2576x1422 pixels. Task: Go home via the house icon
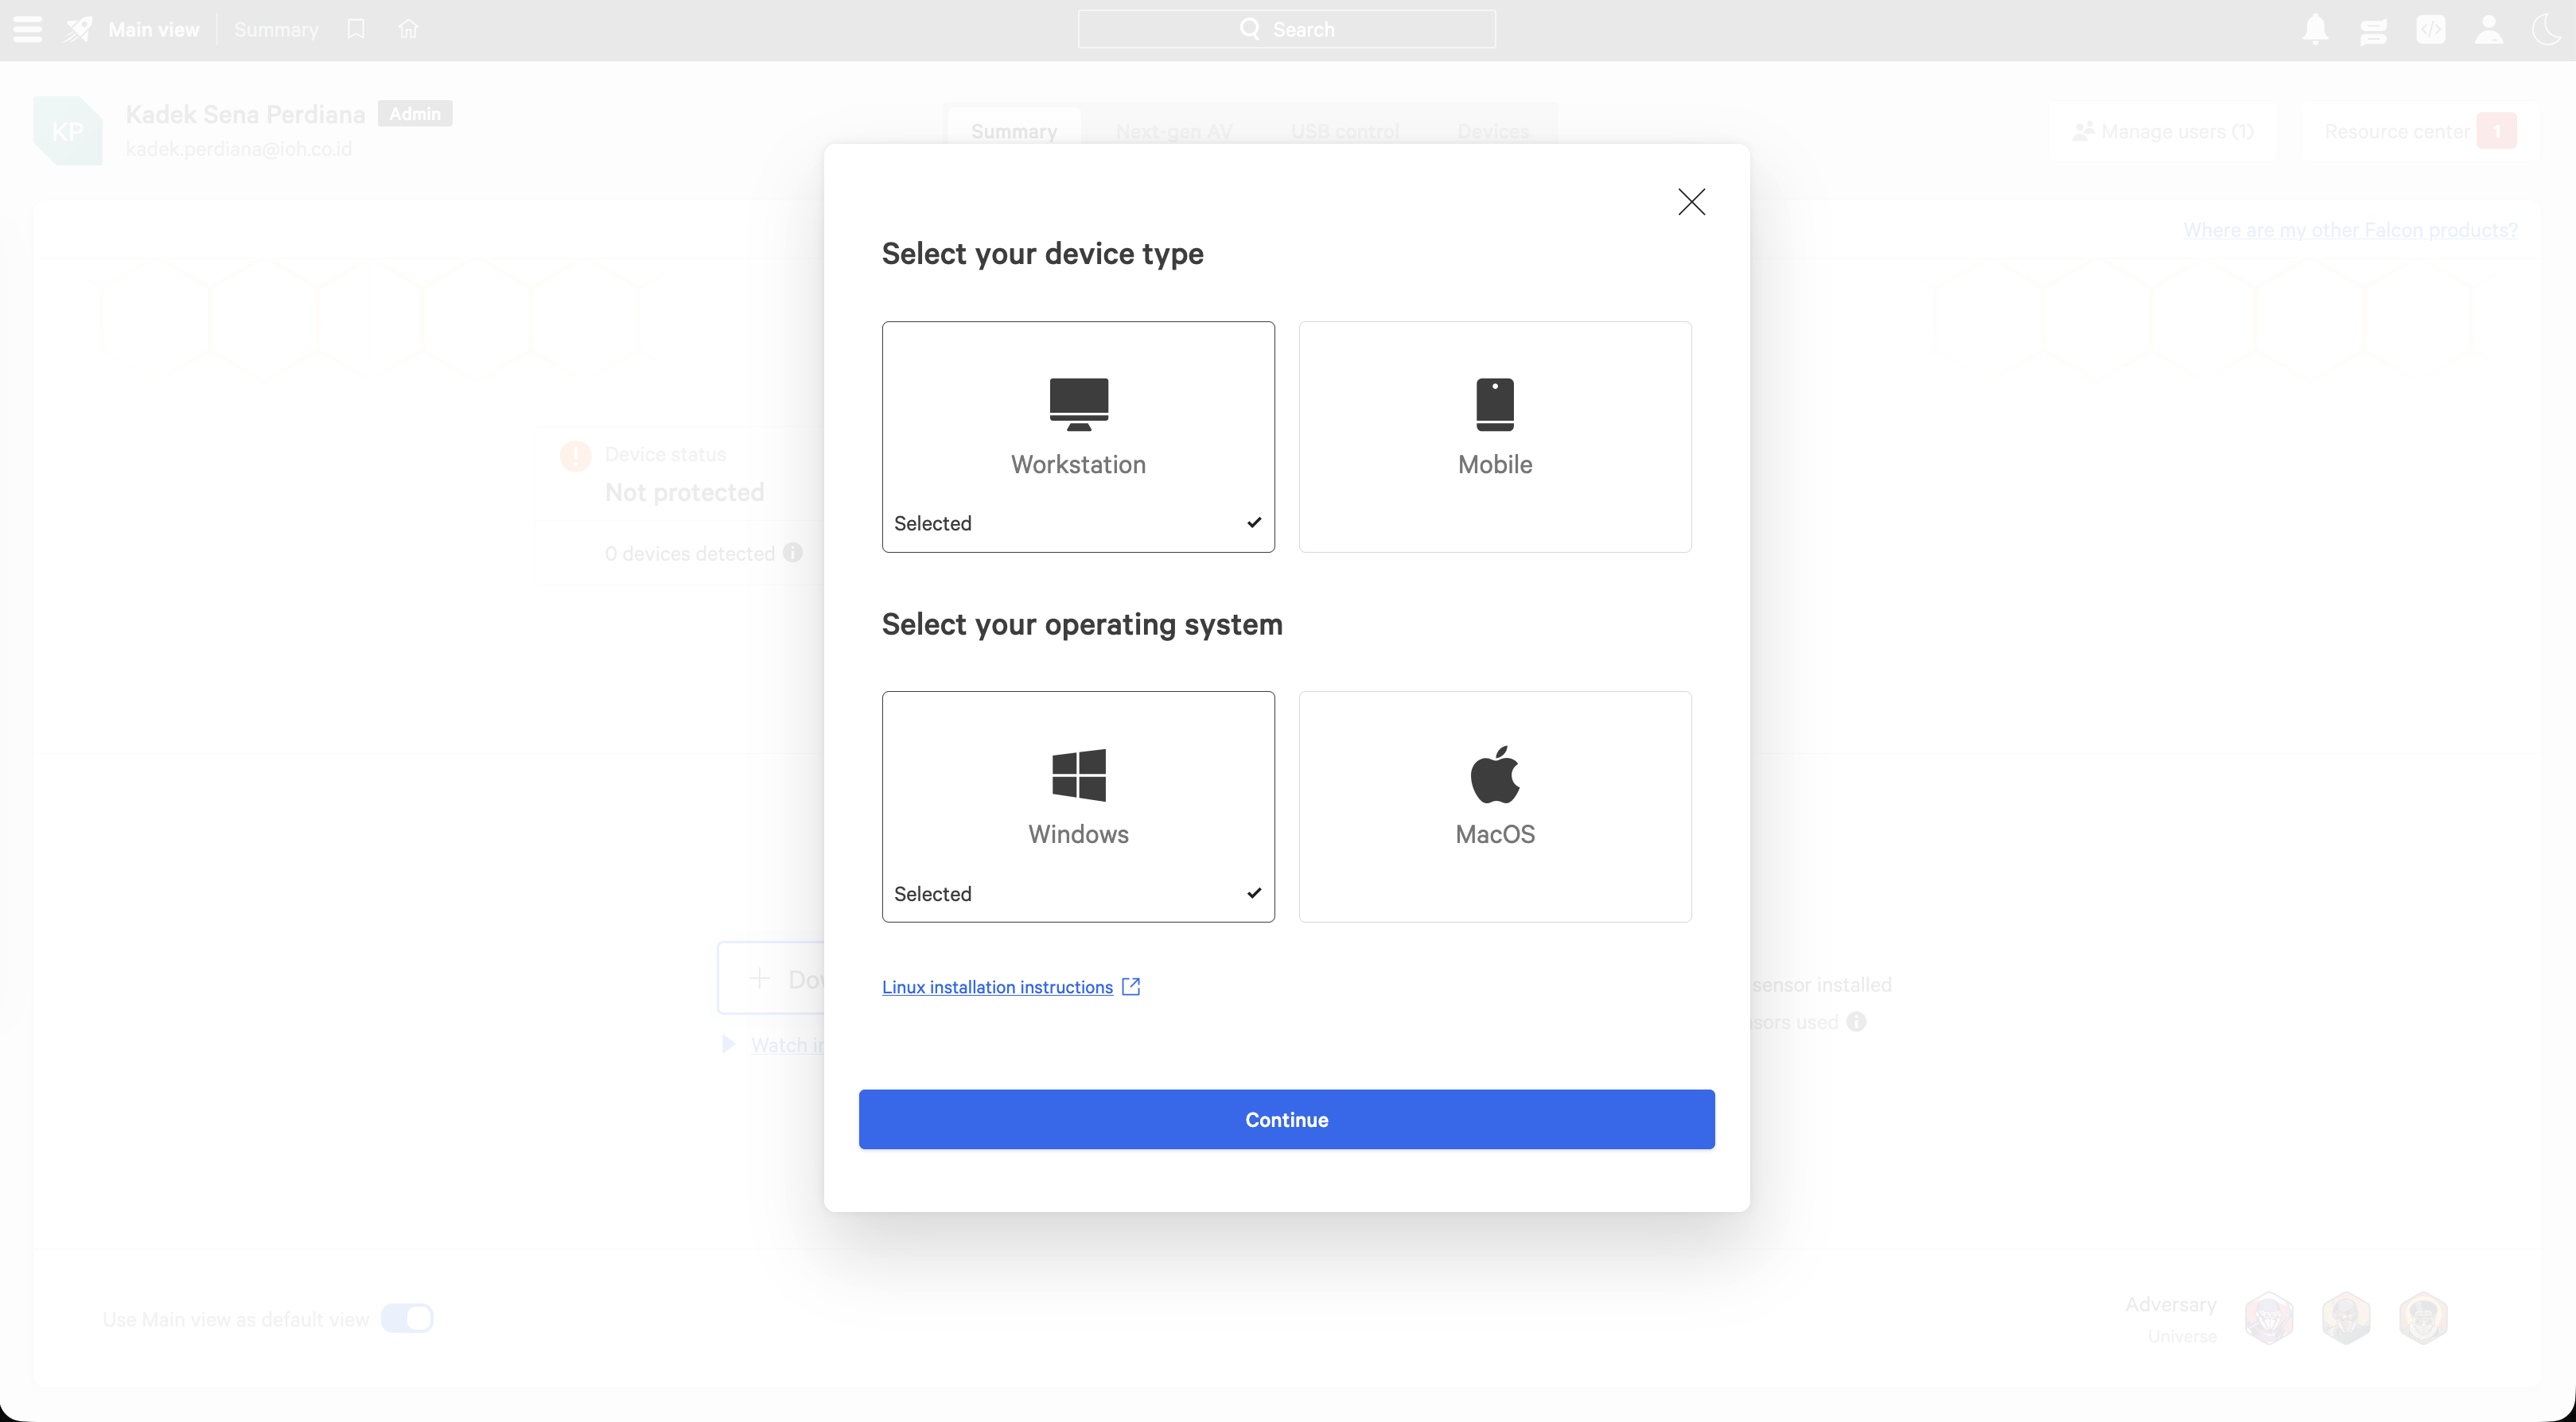pos(408,29)
